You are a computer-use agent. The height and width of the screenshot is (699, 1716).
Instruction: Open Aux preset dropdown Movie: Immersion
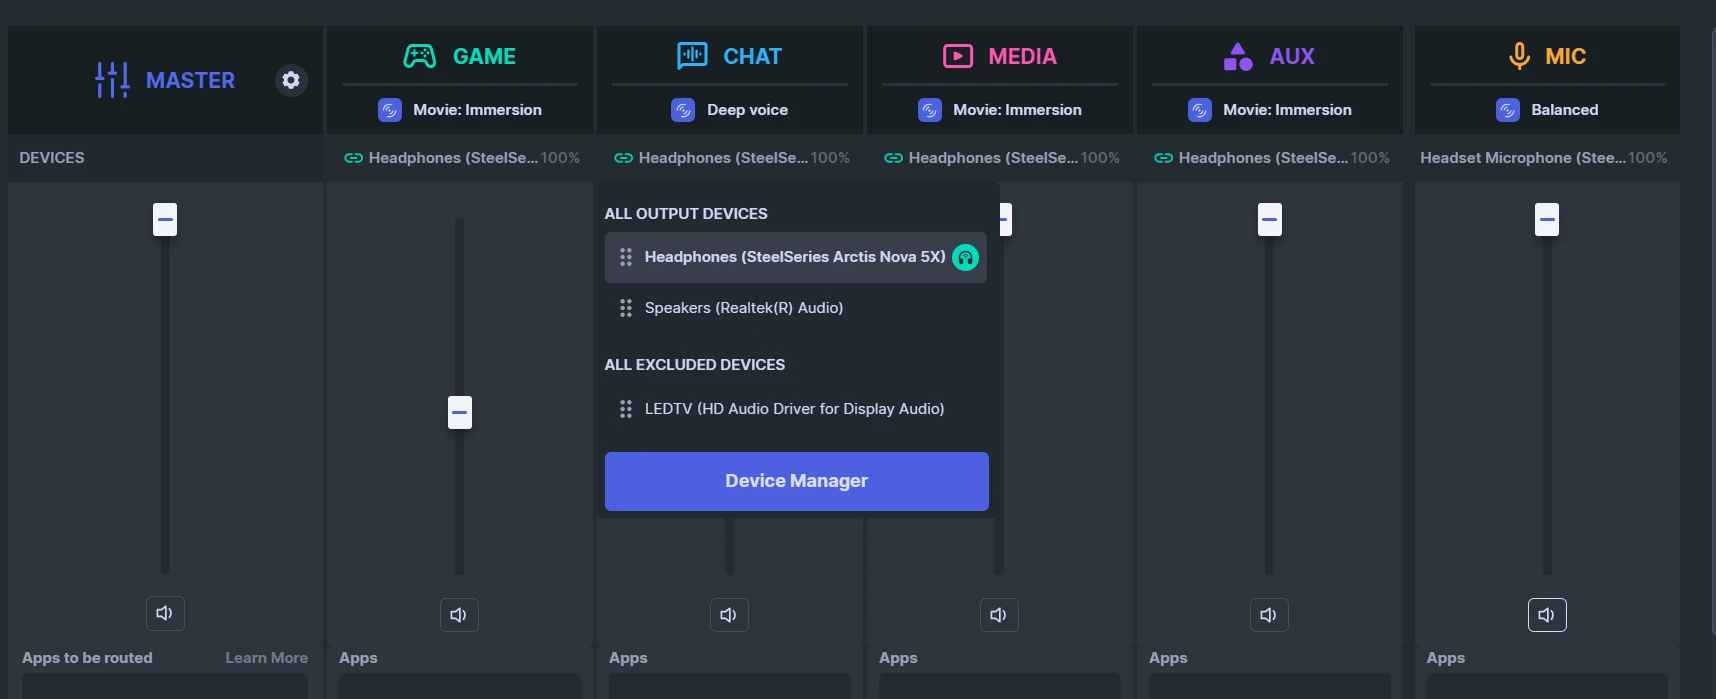1270,110
